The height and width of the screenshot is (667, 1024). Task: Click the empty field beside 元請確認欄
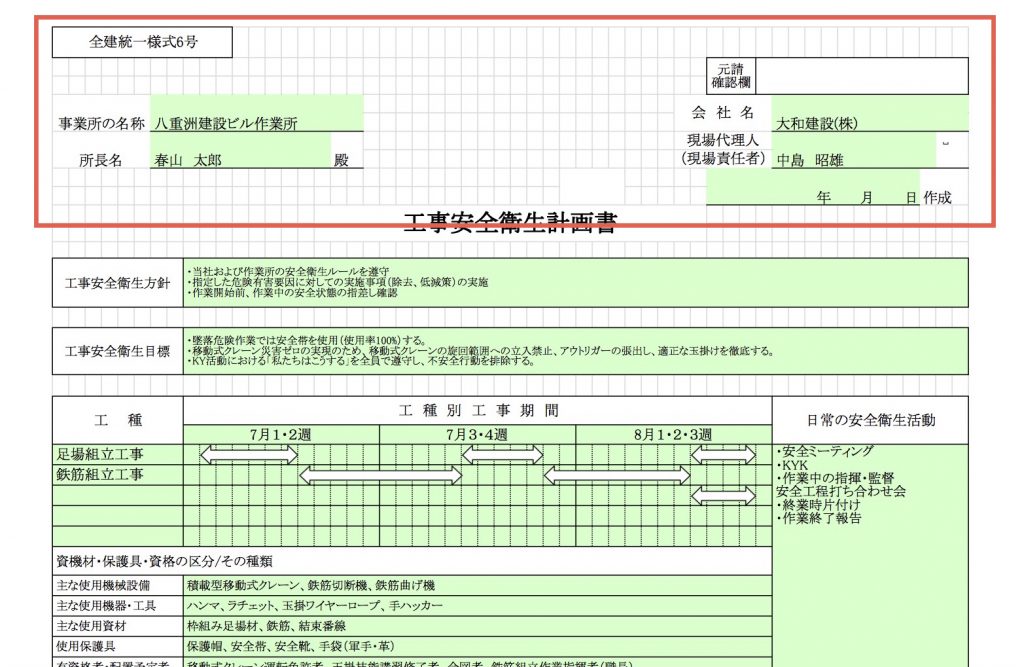tap(861, 76)
